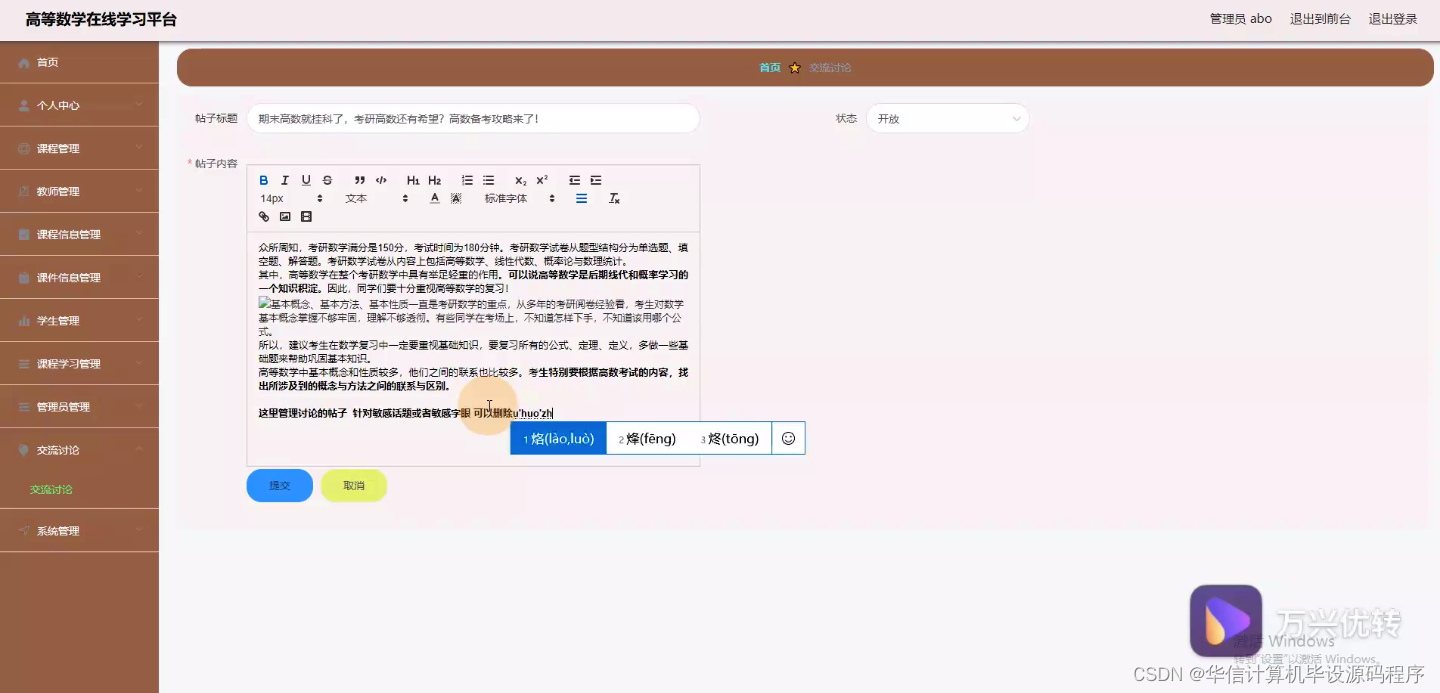Toggle bold formatting in editor toolbar

point(264,180)
